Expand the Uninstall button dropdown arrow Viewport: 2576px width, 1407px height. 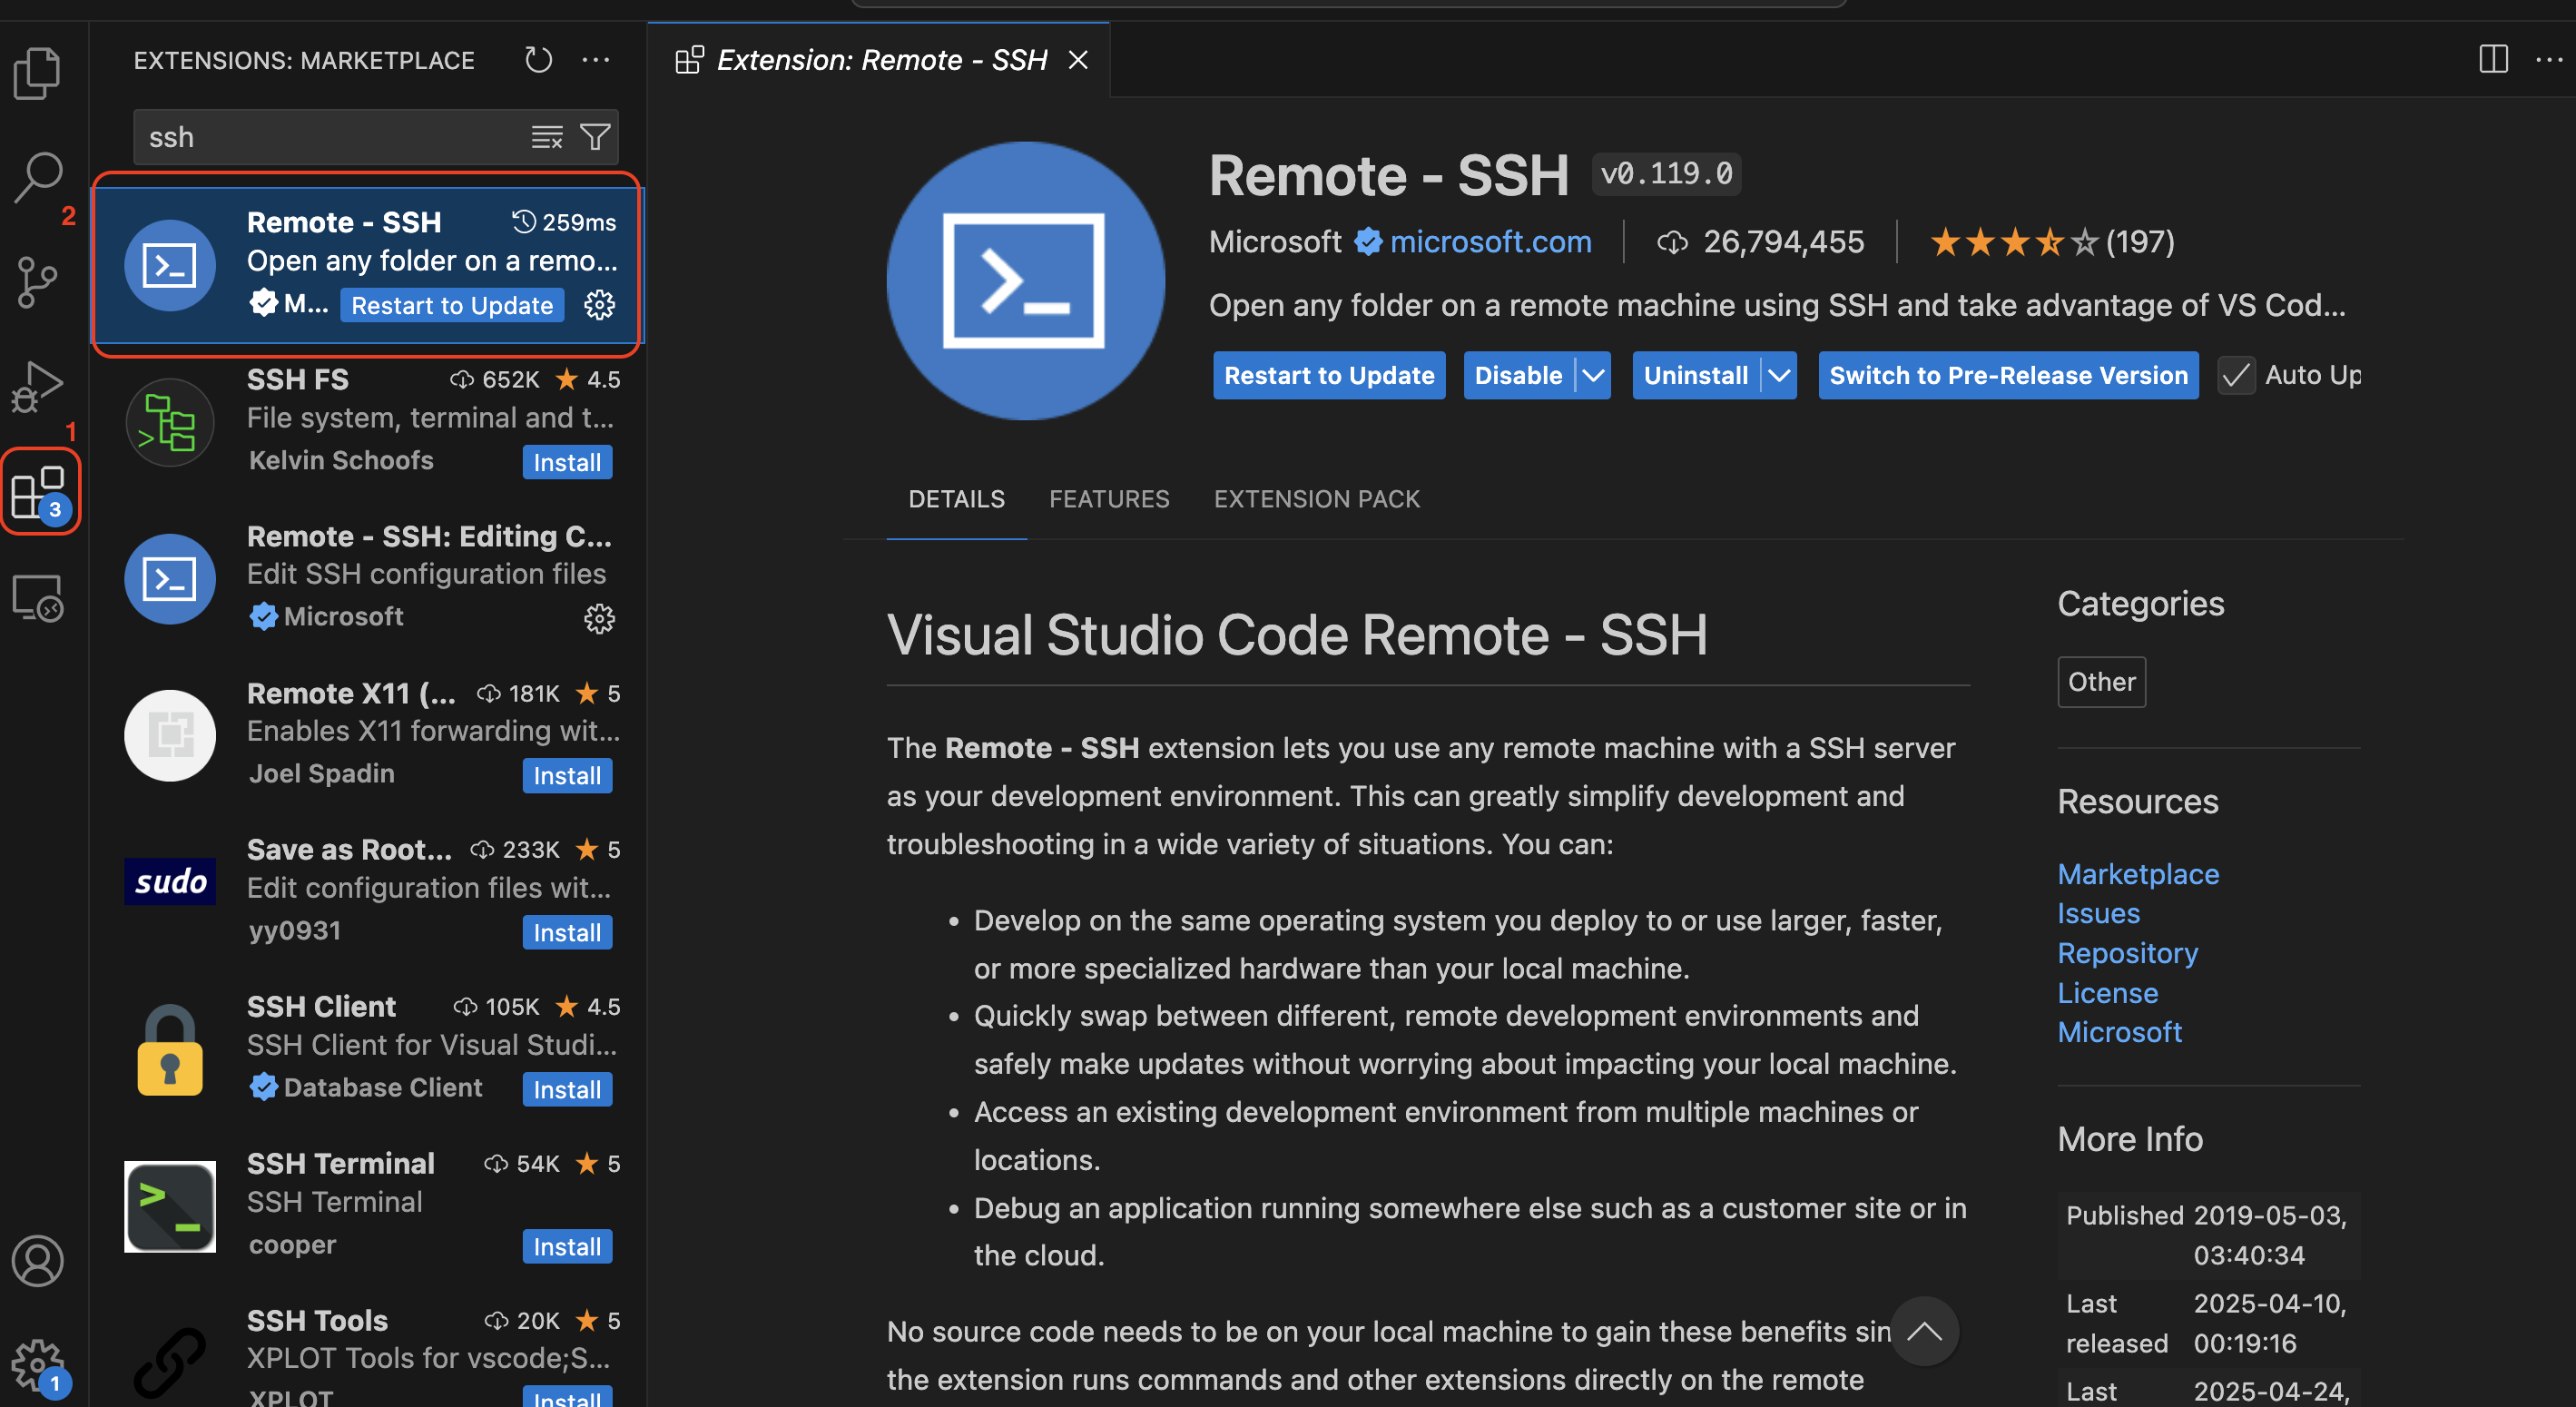click(1779, 375)
